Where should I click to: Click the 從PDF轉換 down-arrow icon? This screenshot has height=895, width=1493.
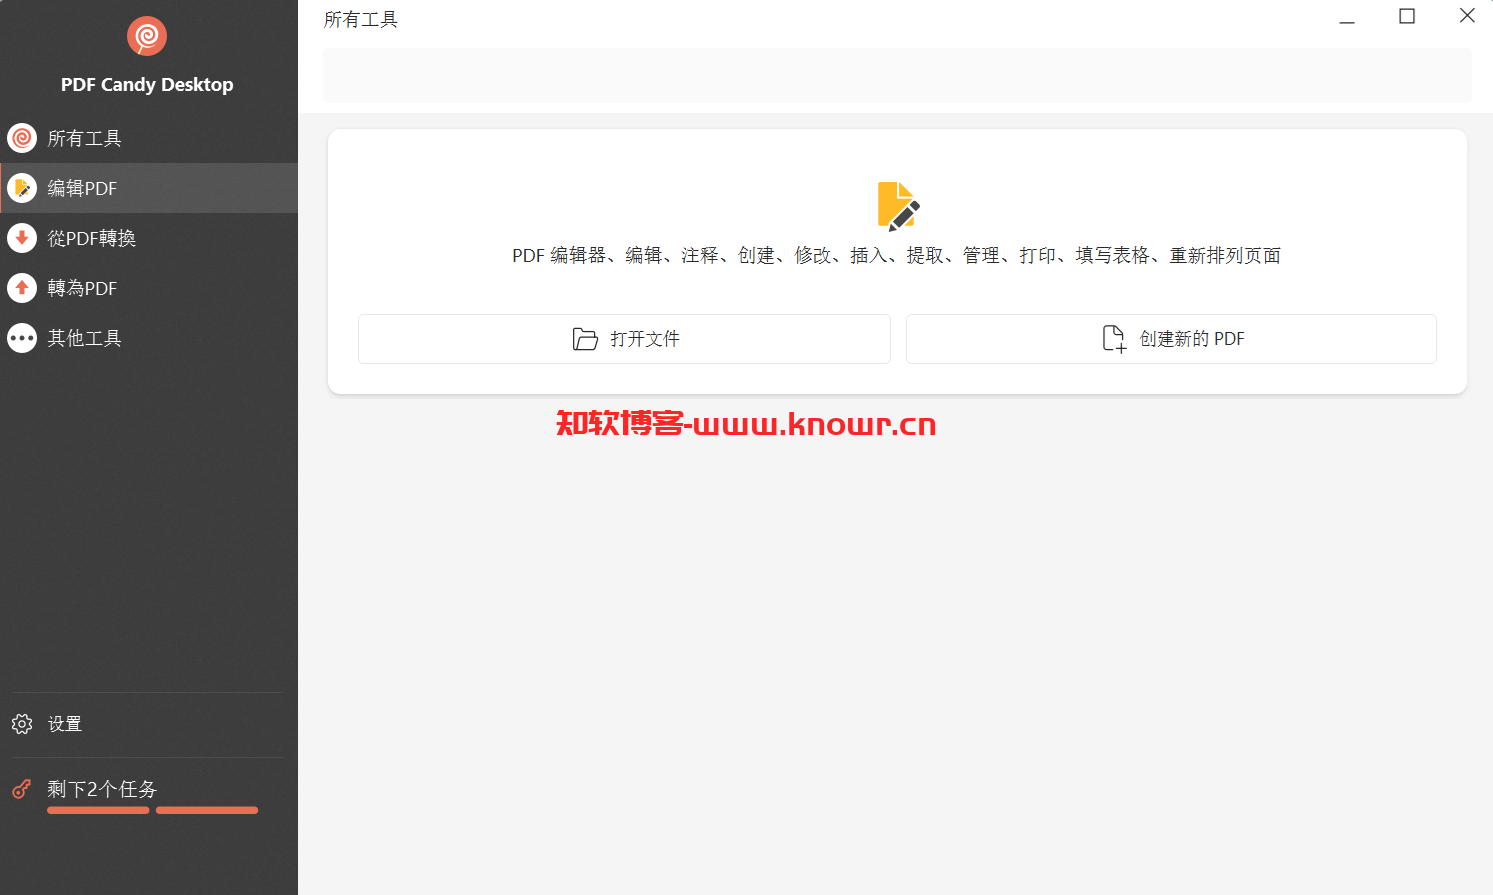(22, 238)
